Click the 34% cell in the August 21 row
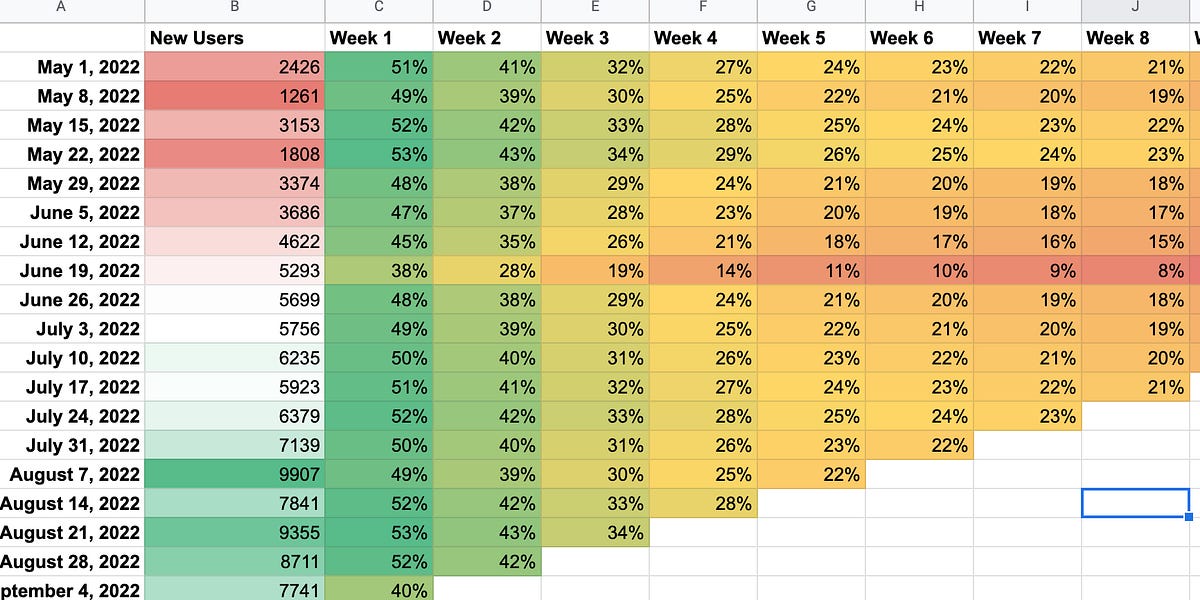 [594, 532]
